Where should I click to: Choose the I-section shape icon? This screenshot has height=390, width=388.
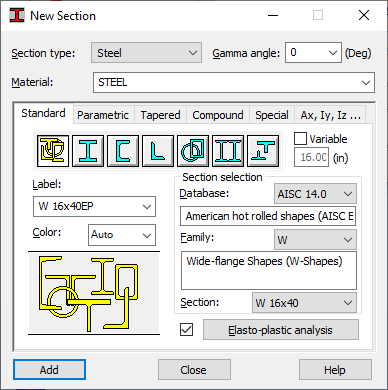(x=88, y=151)
